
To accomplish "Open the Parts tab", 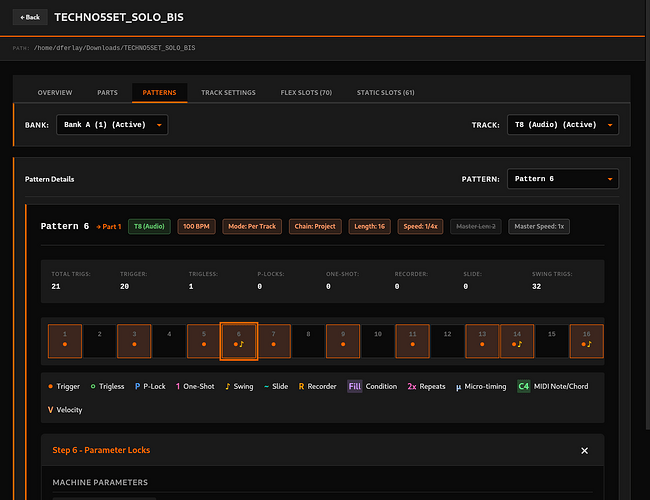I will pos(107,92).
